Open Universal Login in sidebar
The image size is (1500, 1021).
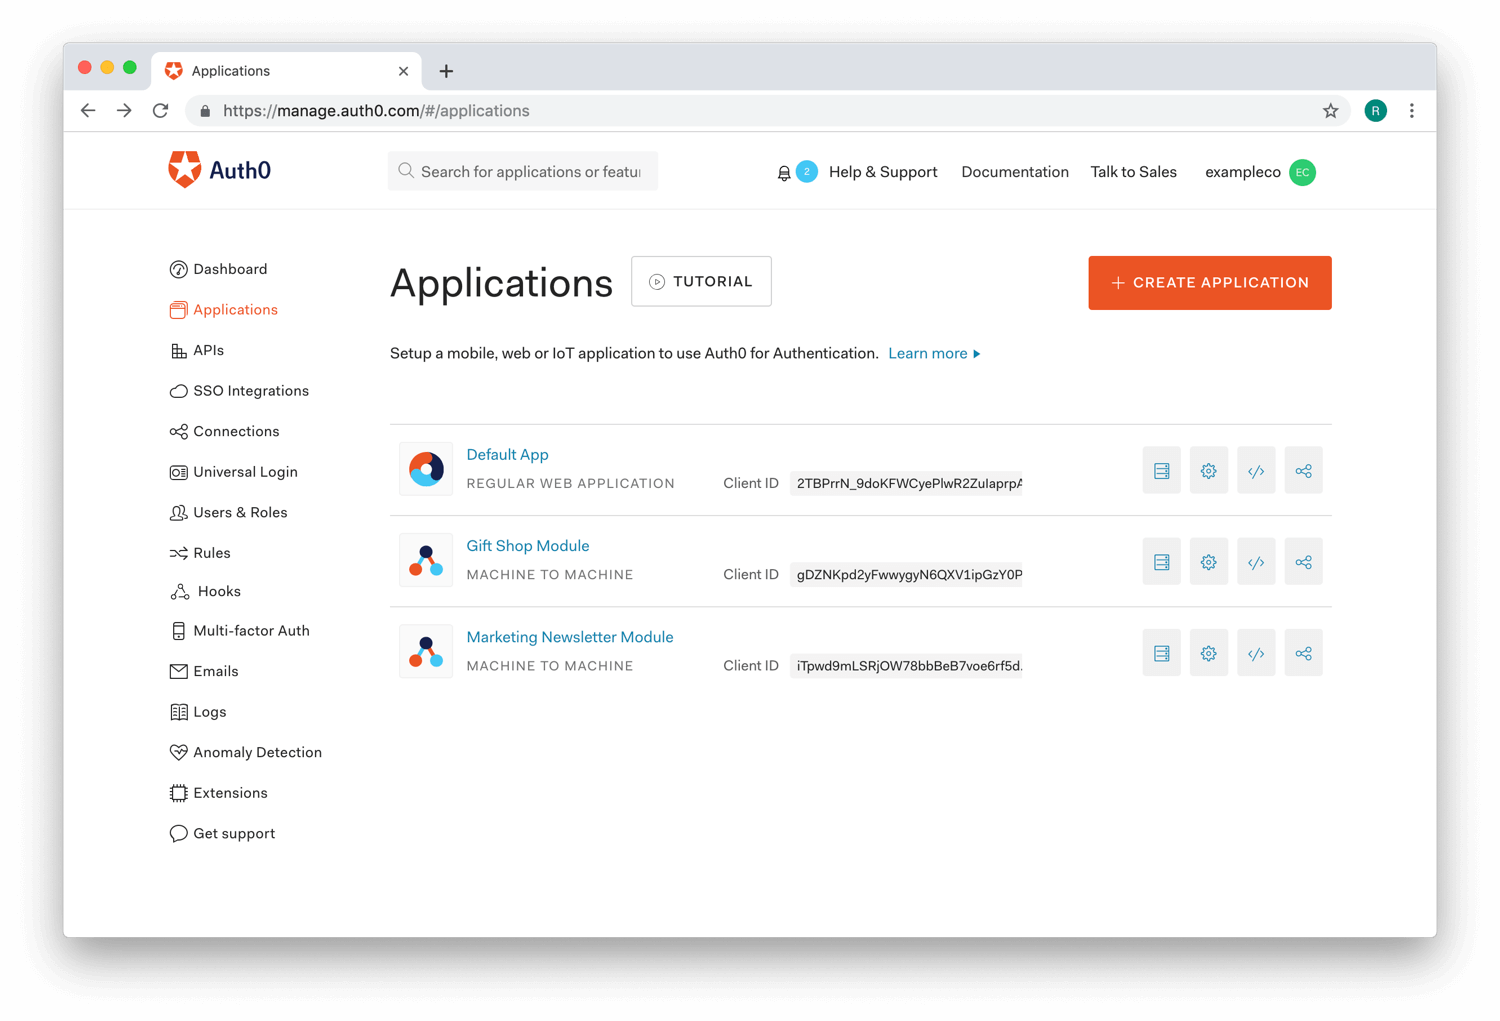coord(234,472)
